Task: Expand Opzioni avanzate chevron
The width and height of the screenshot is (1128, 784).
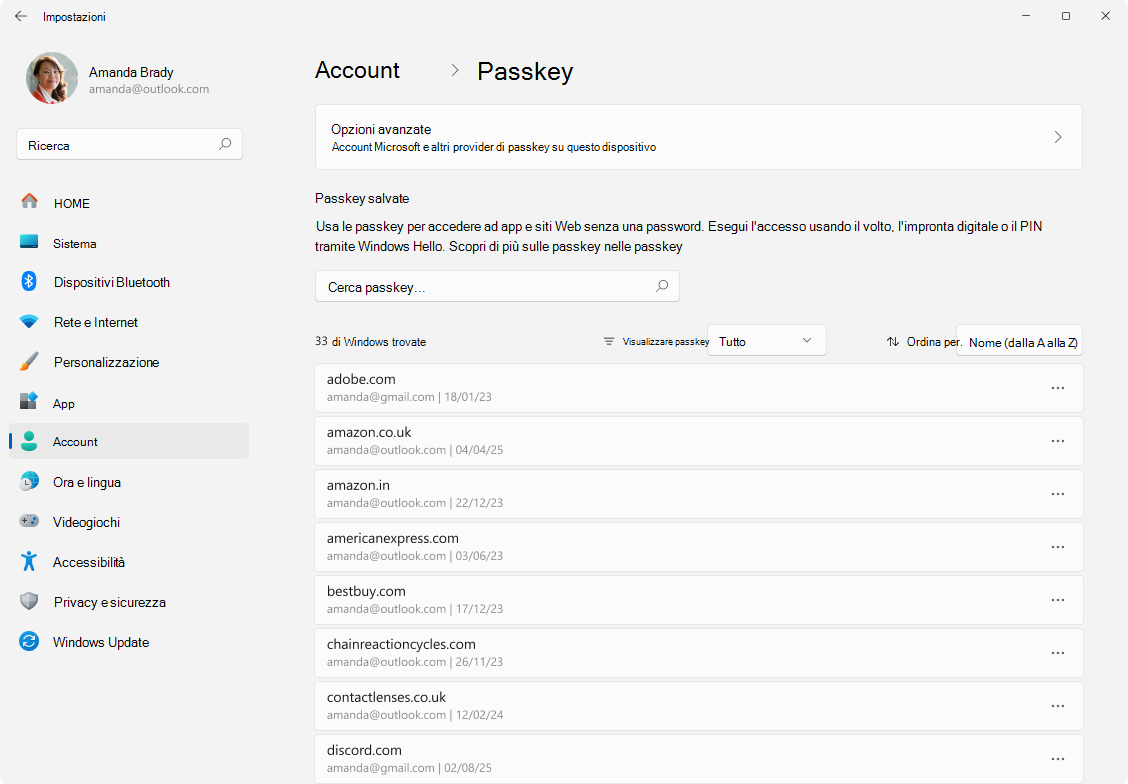Action: [x=1058, y=137]
